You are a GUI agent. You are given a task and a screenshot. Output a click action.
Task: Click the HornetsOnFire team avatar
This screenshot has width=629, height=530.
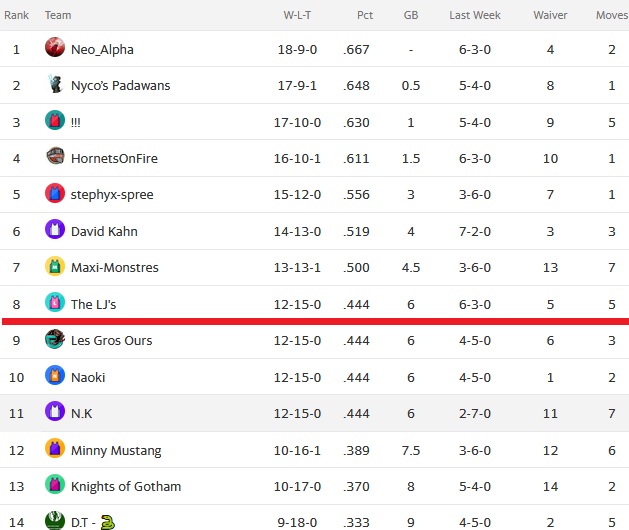(55, 156)
